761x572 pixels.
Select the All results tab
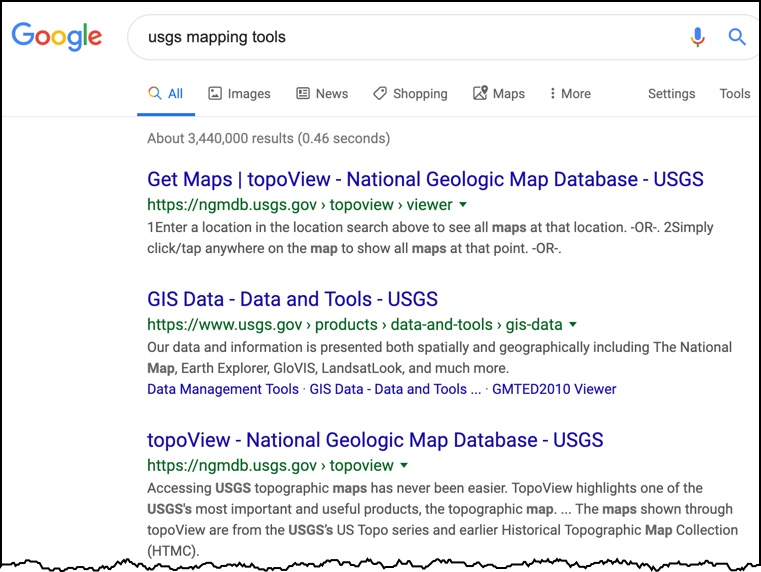tap(166, 93)
